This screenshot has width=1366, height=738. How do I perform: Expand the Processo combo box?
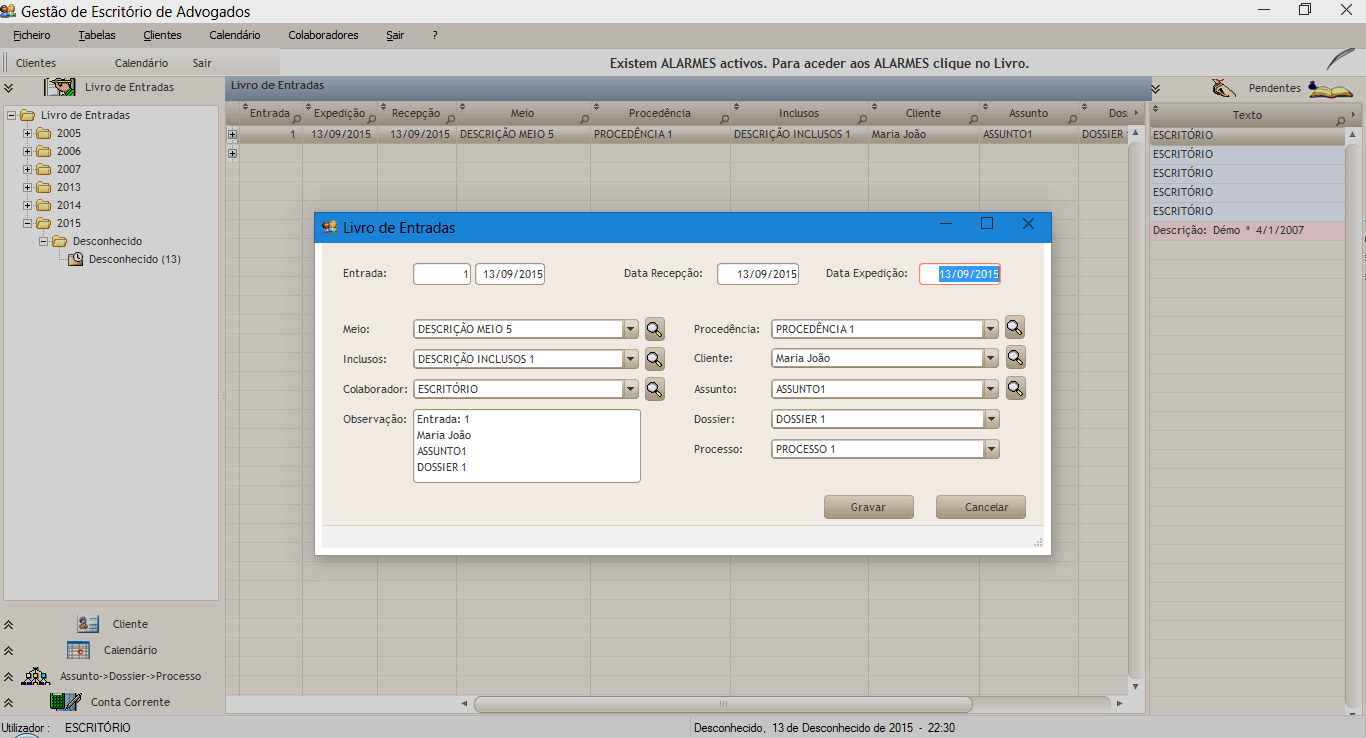tap(991, 450)
